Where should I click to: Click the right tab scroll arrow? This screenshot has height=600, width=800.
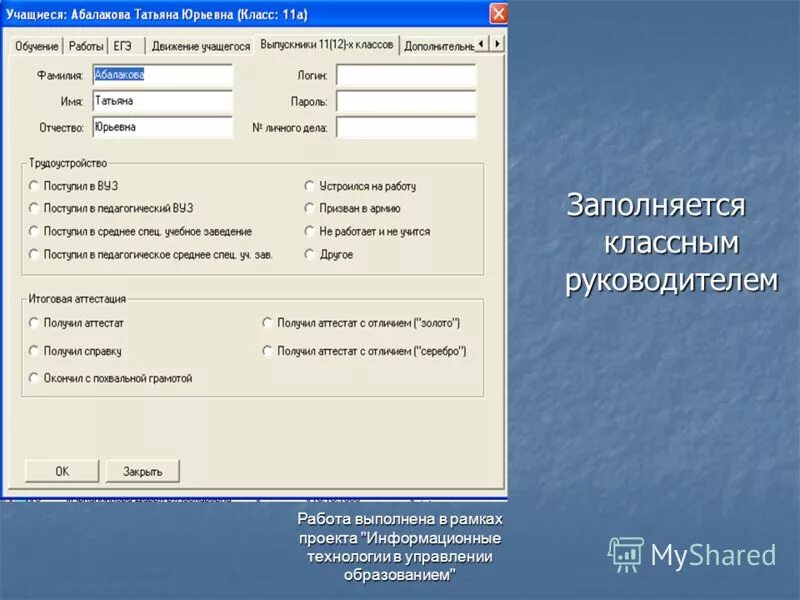(496, 44)
